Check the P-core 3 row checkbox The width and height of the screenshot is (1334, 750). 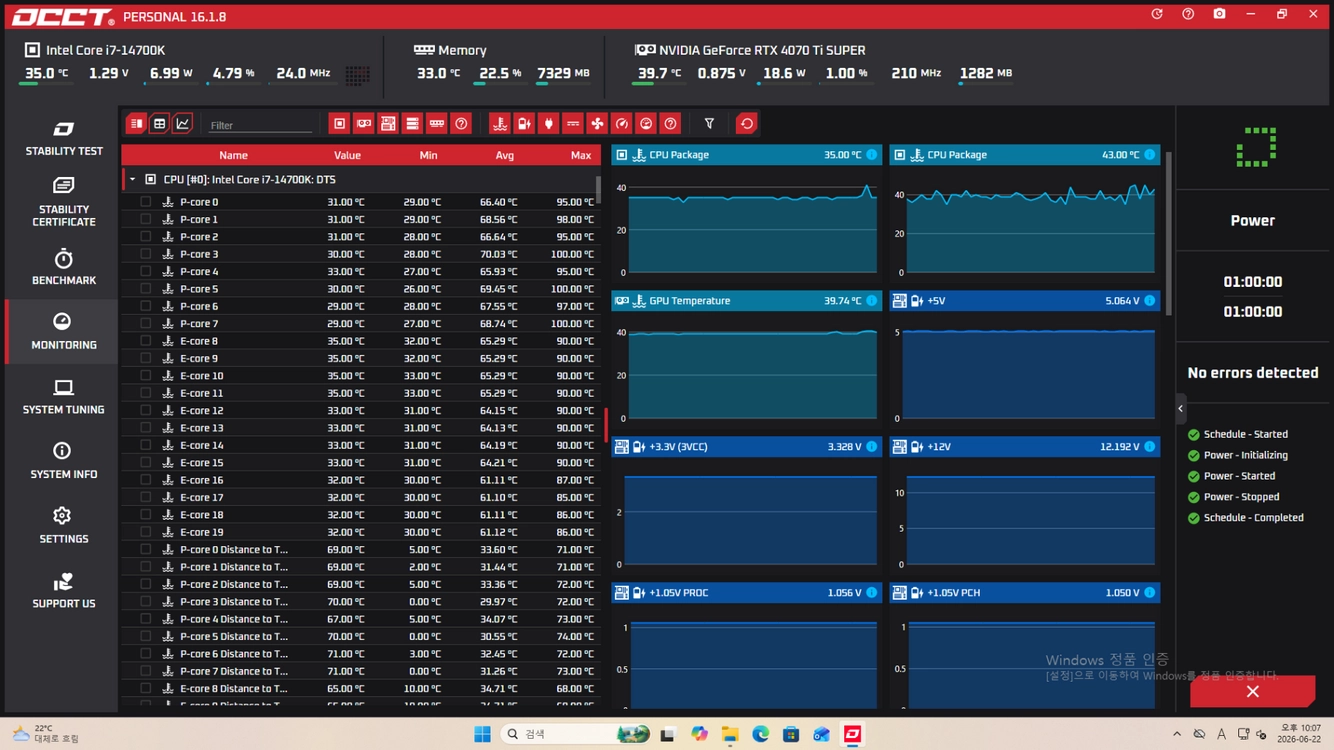[x=146, y=254]
